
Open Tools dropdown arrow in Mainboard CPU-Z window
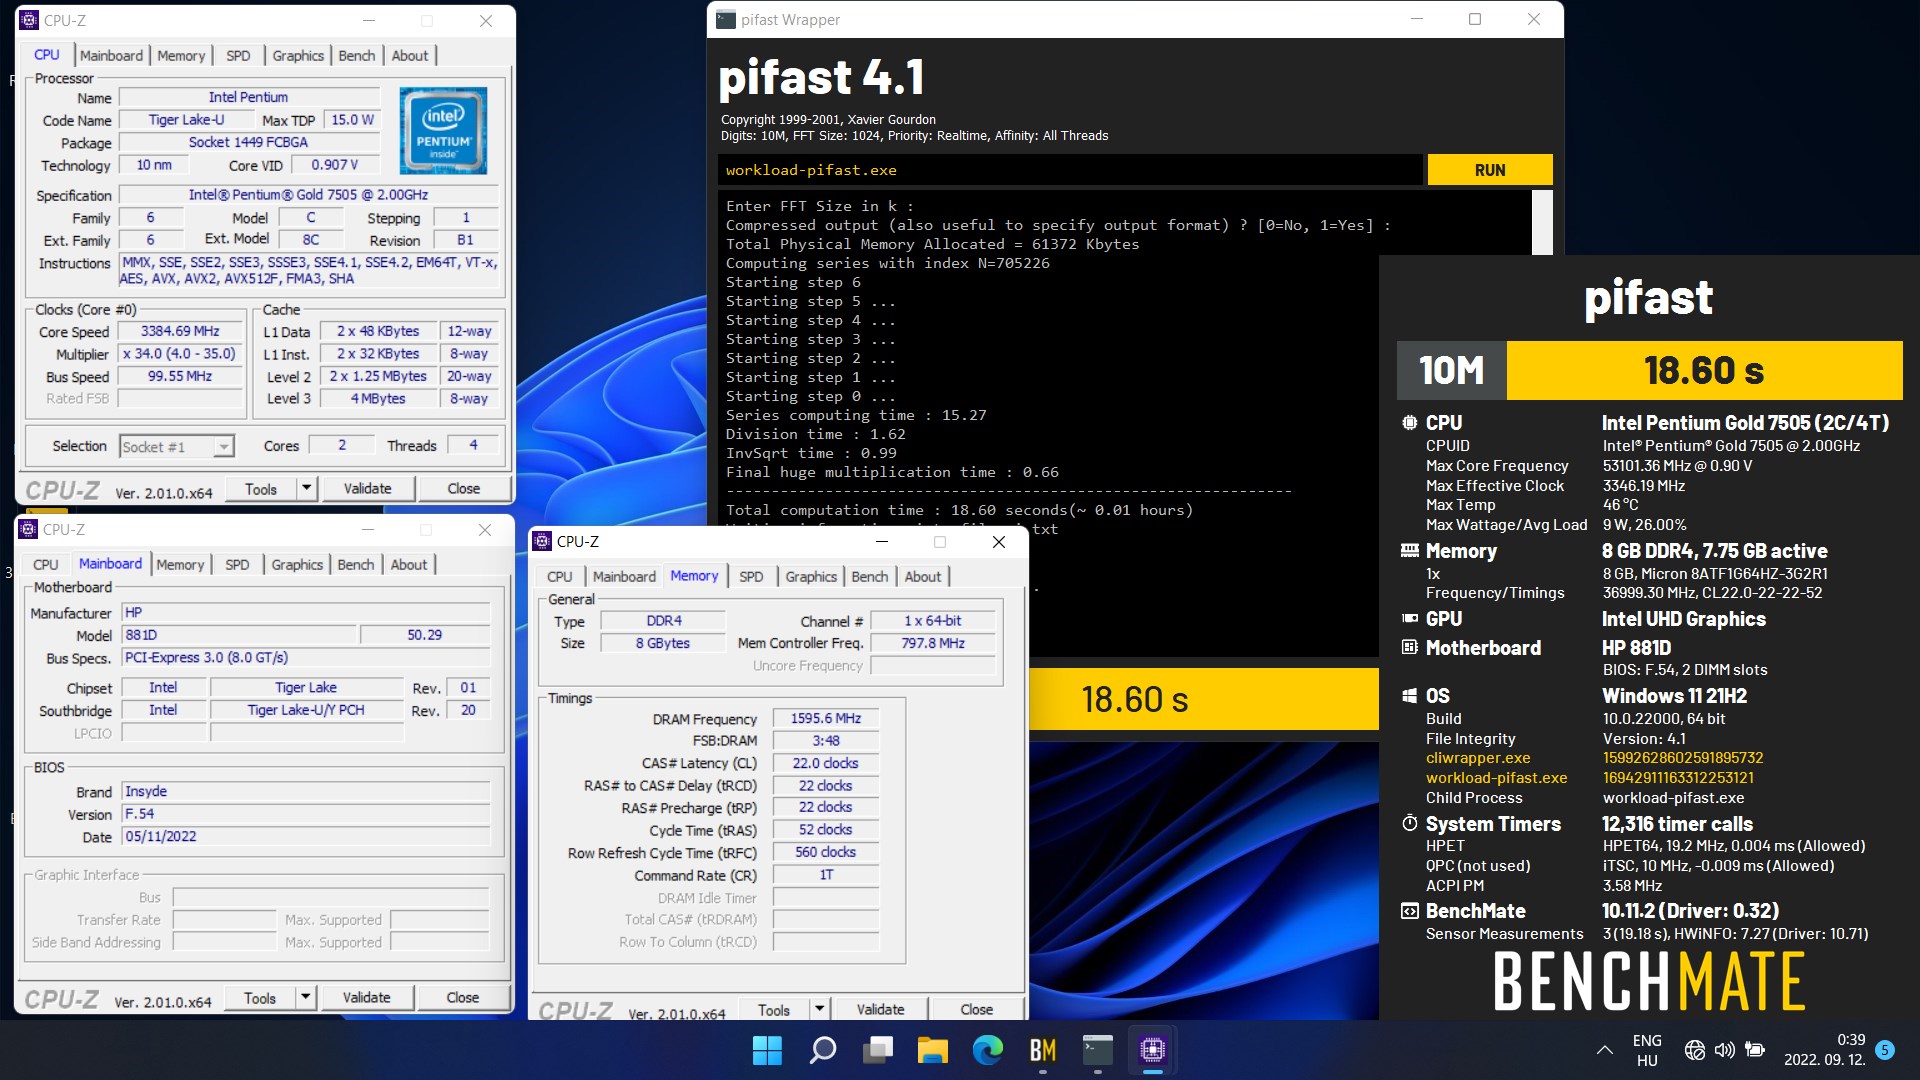point(305,997)
